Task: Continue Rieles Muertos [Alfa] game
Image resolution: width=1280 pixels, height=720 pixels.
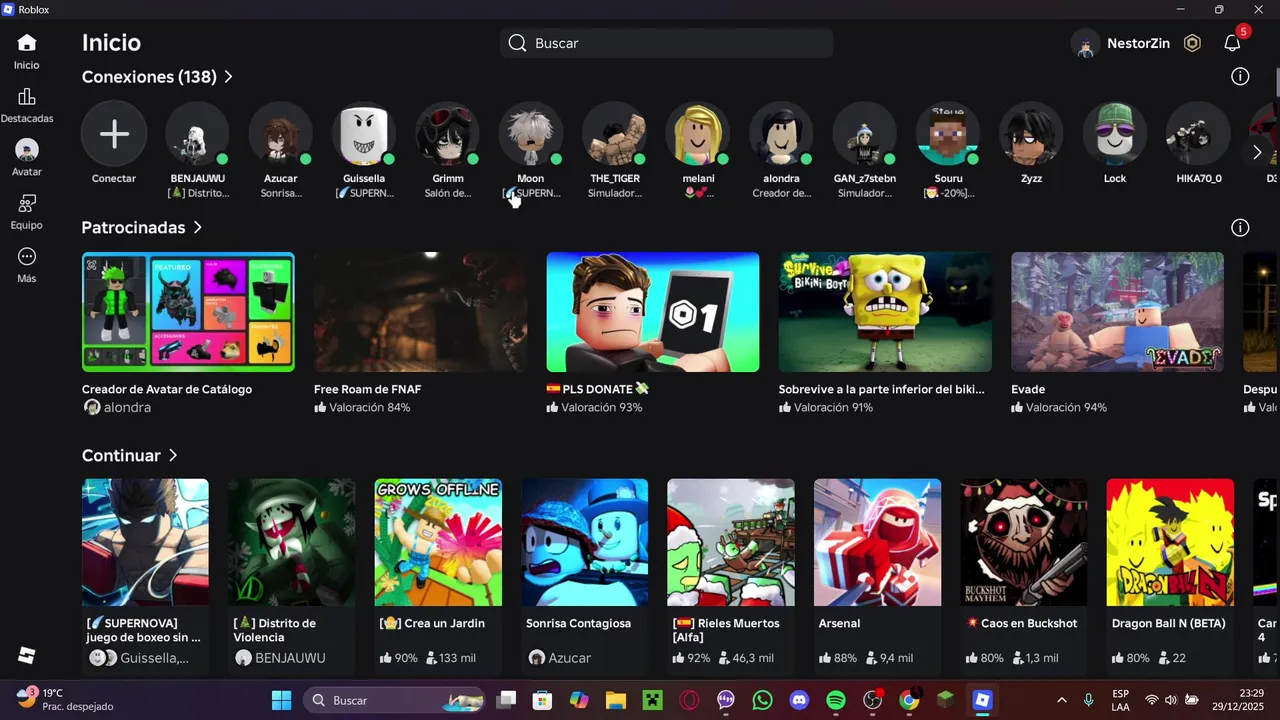Action: [731, 542]
